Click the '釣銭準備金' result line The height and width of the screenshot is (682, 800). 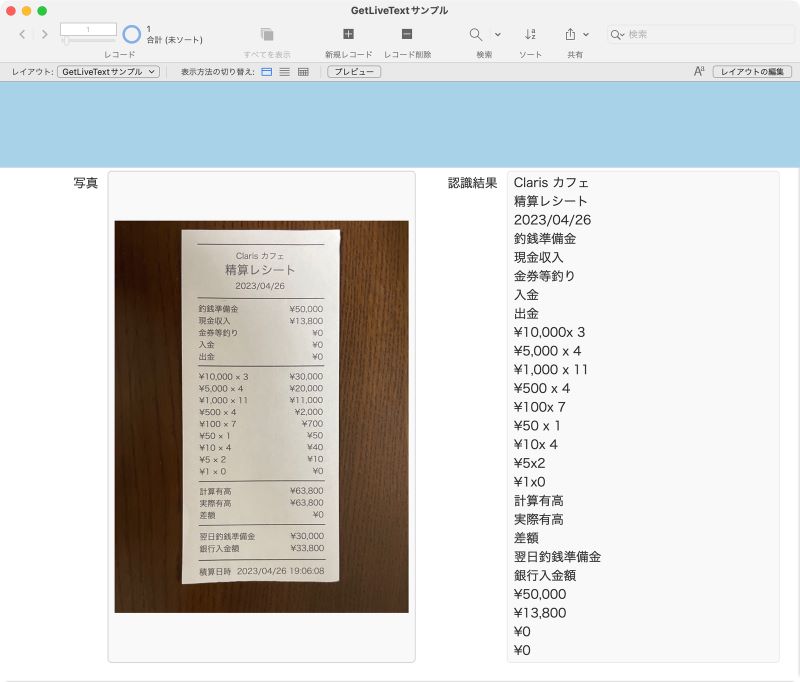(x=545, y=239)
